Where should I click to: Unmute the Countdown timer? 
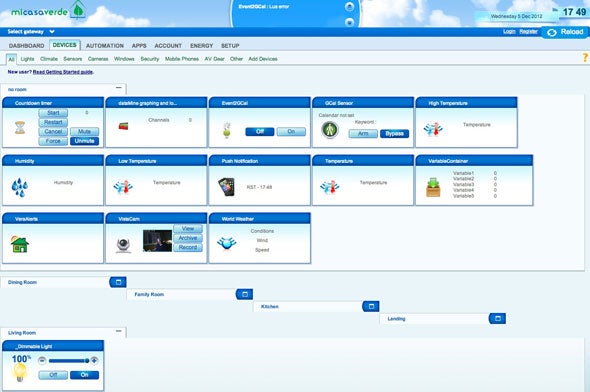point(85,141)
